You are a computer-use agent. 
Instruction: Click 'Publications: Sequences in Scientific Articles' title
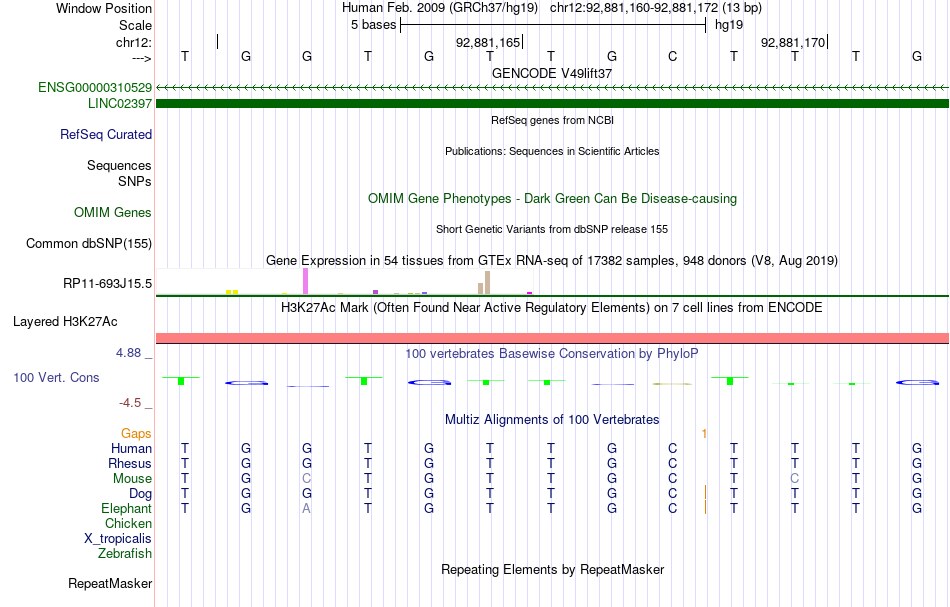point(552,151)
